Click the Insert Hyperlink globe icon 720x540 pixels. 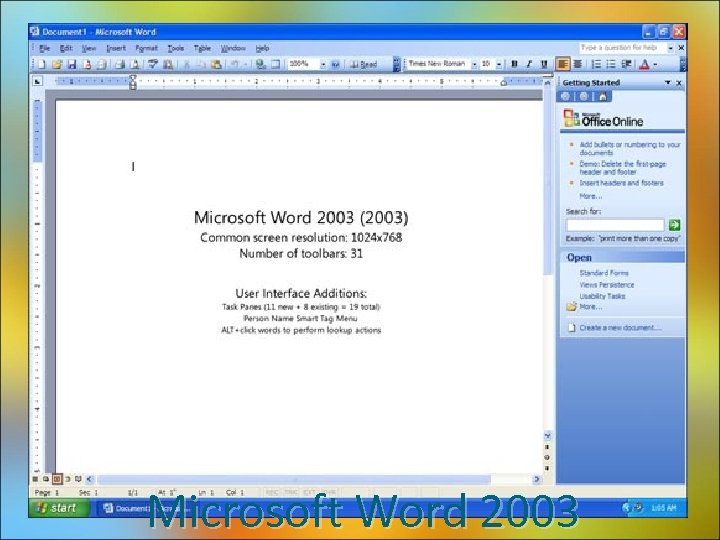pyautogui.click(x=261, y=64)
